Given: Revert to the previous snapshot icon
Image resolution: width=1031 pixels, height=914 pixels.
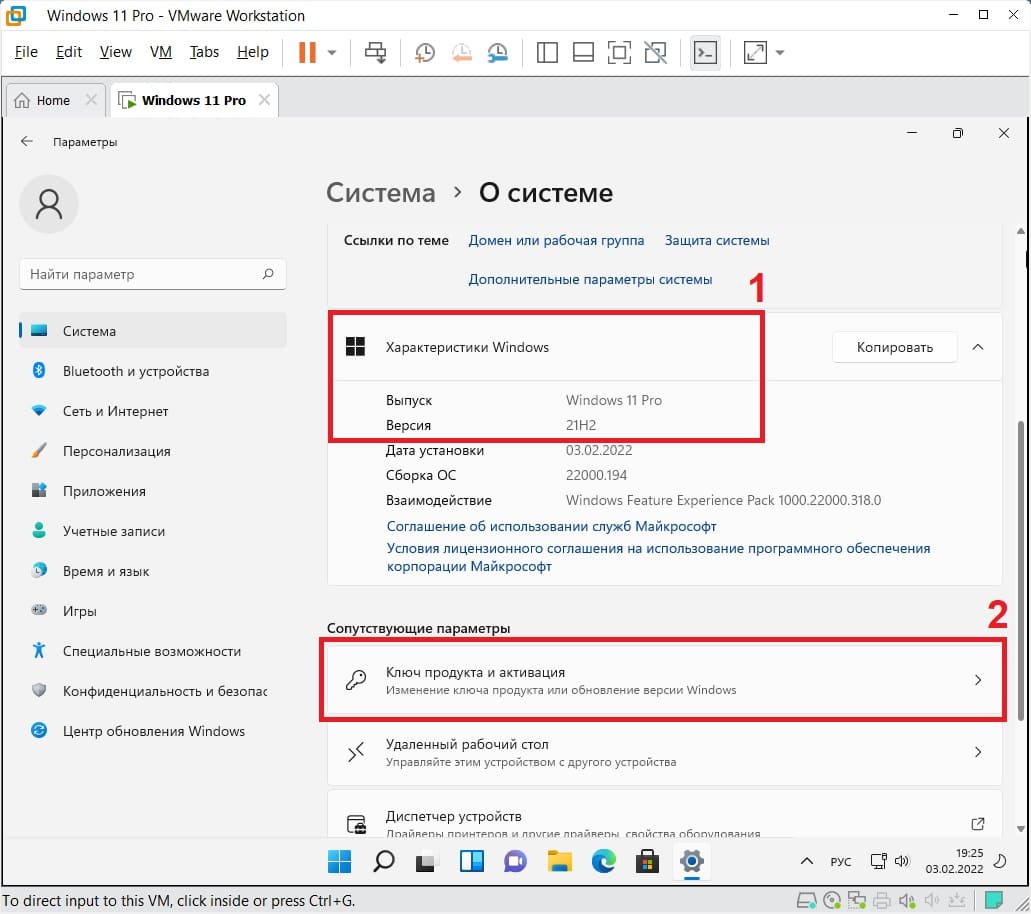Looking at the screenshot, I should coord(462,53).
